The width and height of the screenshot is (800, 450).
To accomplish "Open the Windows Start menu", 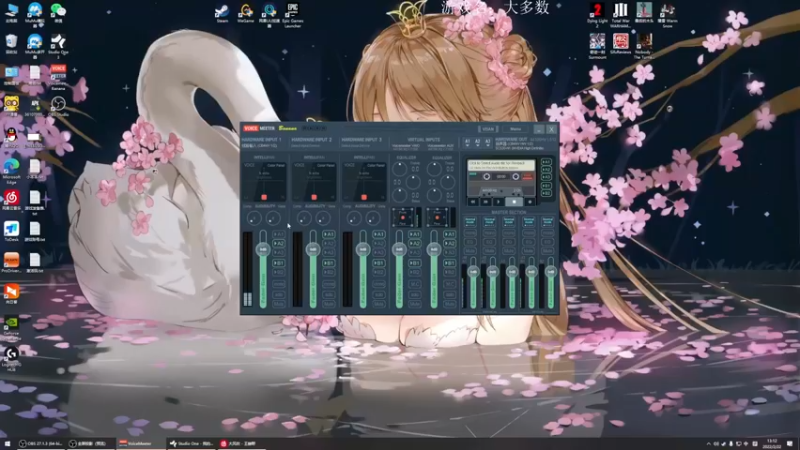I will (7, 444).
